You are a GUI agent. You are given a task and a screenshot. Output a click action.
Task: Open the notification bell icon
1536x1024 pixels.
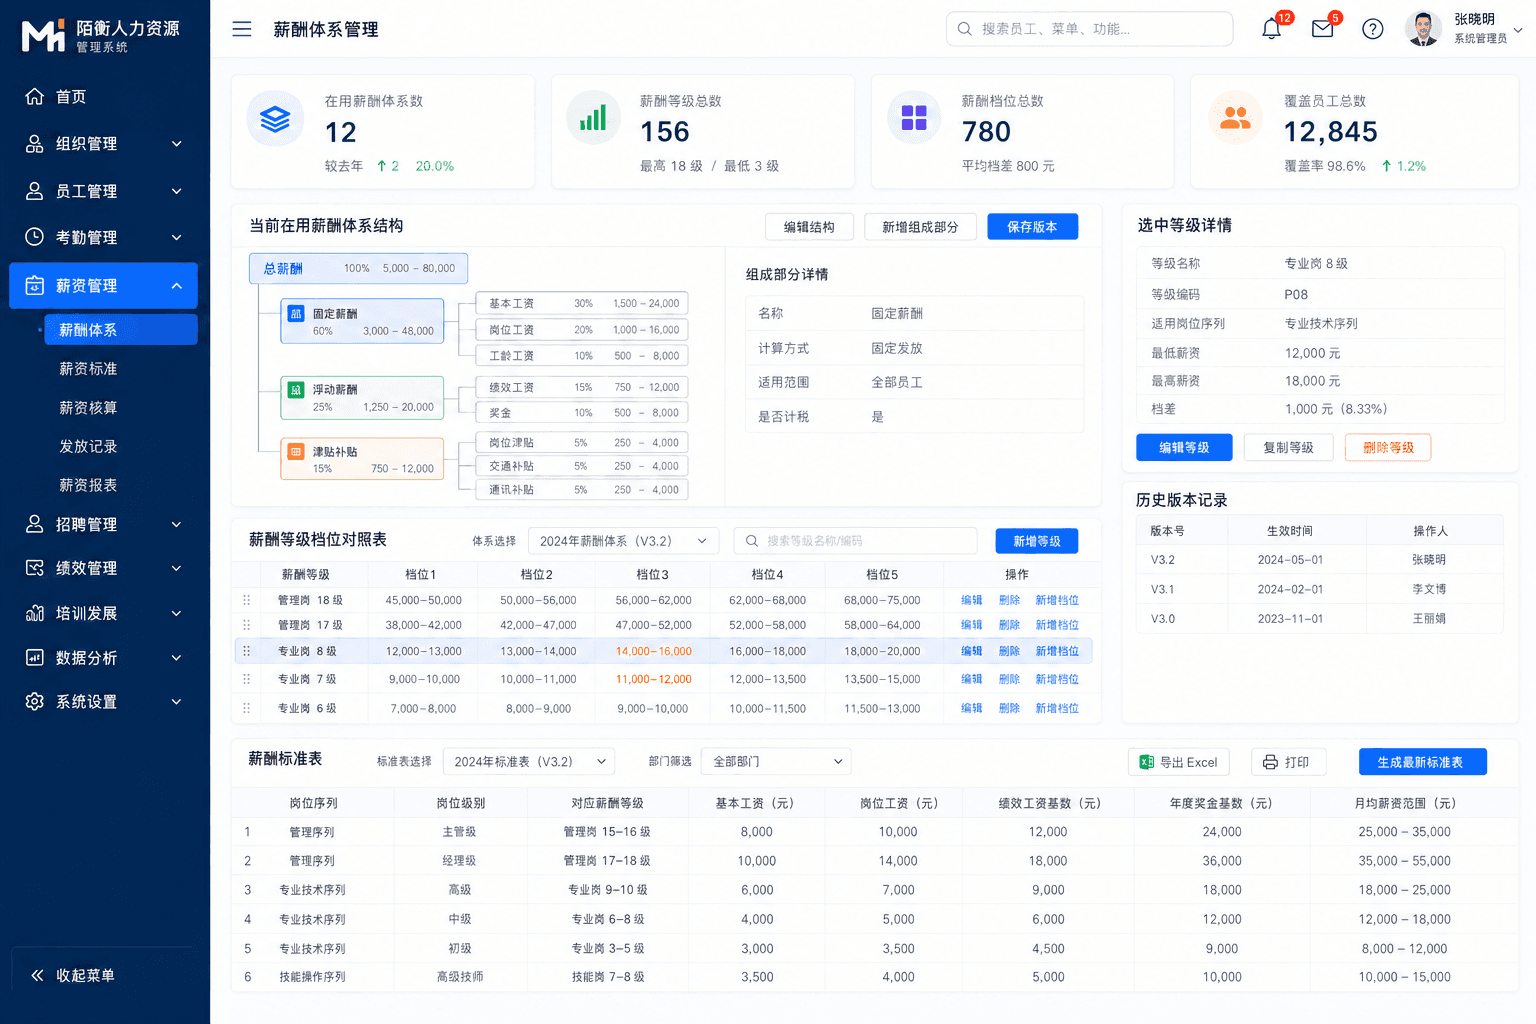1271,29
